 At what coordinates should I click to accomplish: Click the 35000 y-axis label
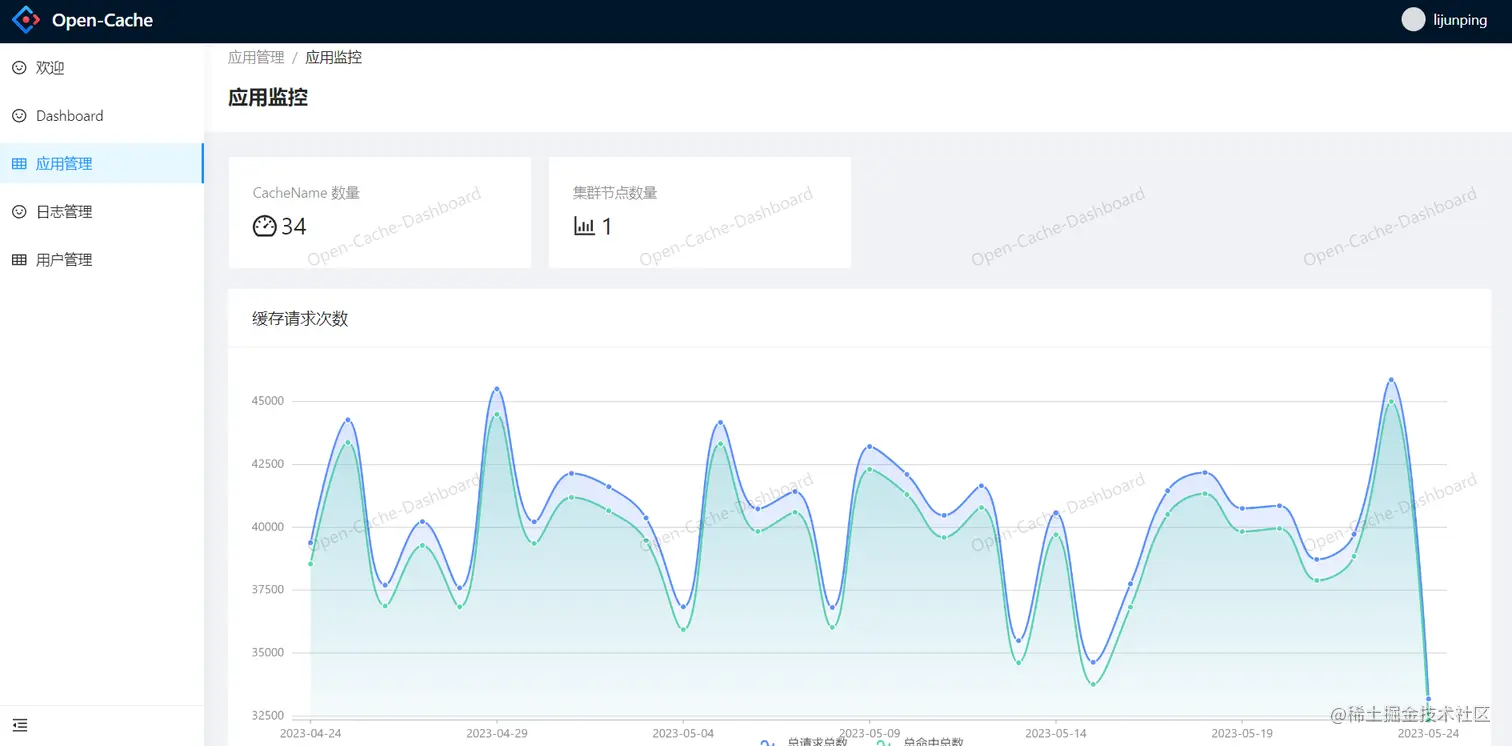(x=268, y=653)
